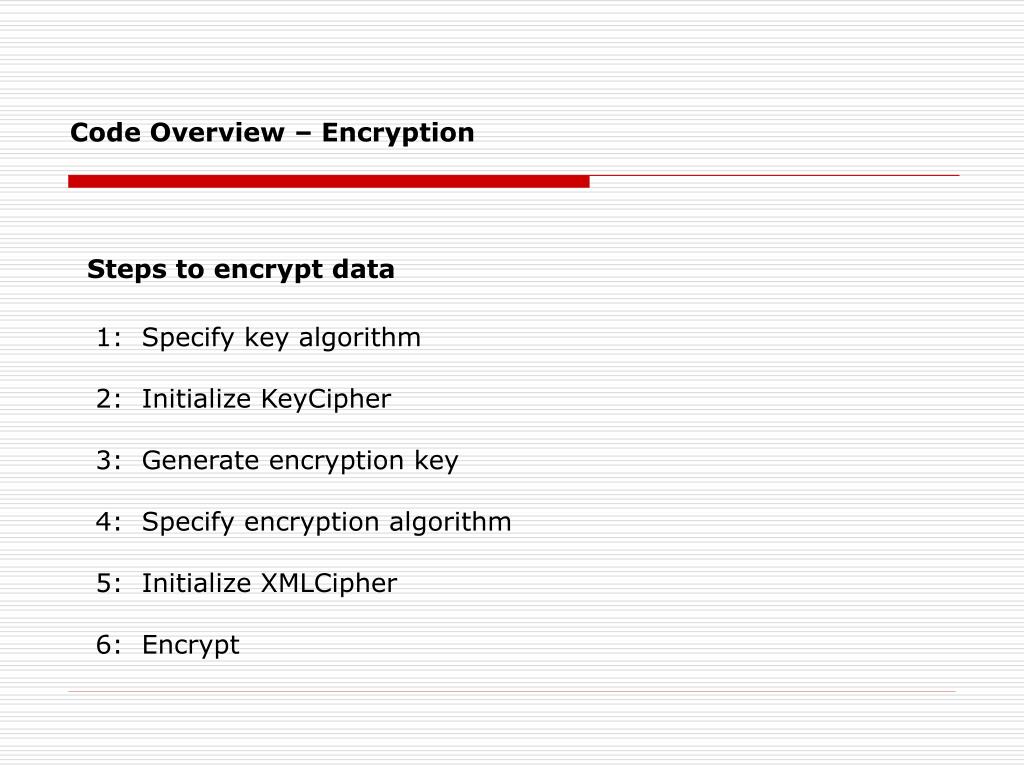Select the "Specify encryption algorithm" step text
The image size is (1024, 768).
click(x=326, y=522)
